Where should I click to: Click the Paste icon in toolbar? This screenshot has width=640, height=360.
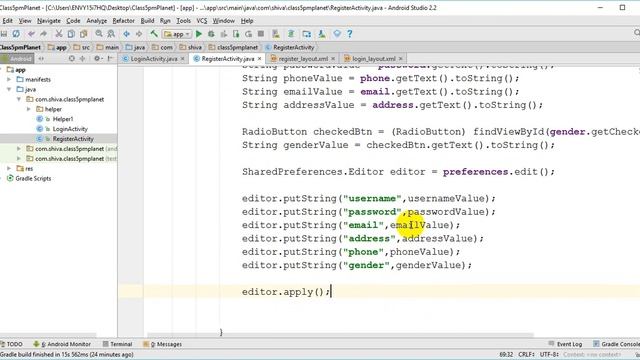coord(84,34)
